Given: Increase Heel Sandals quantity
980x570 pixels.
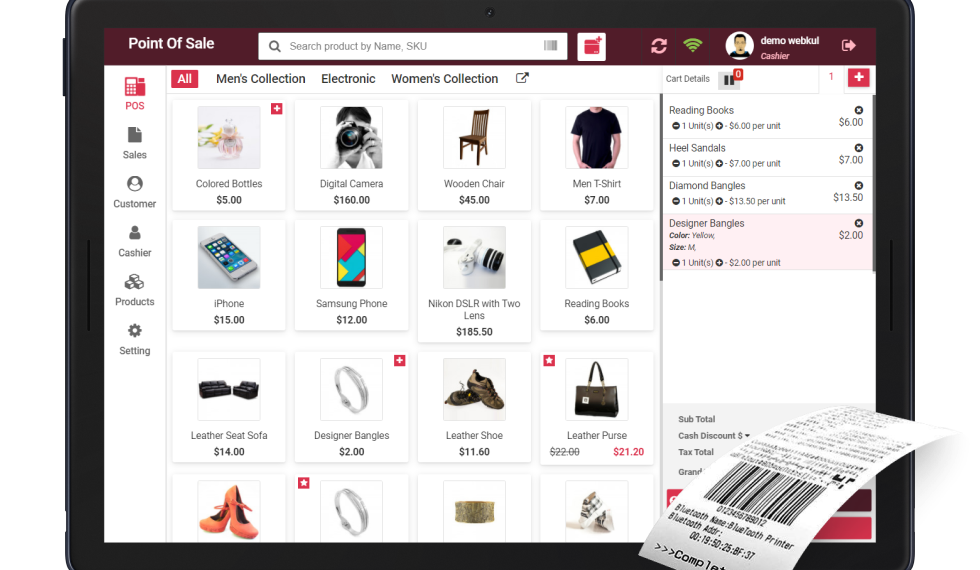Looking at the screenshot, I should (719, 164).
